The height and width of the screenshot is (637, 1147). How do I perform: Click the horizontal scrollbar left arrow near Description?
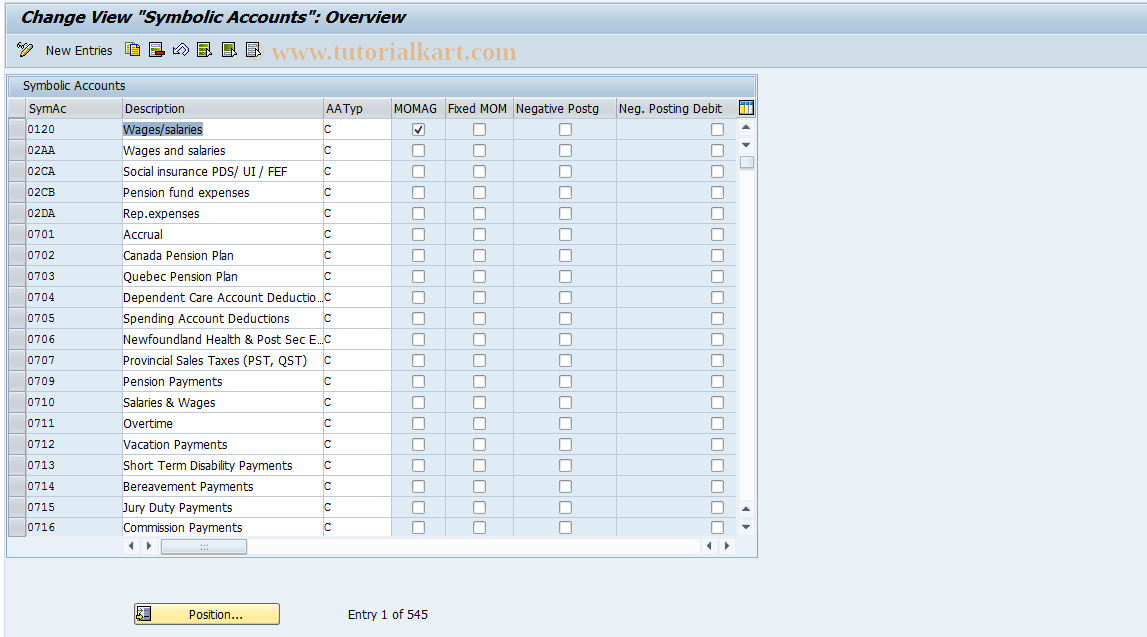click(x=132, y=546)
